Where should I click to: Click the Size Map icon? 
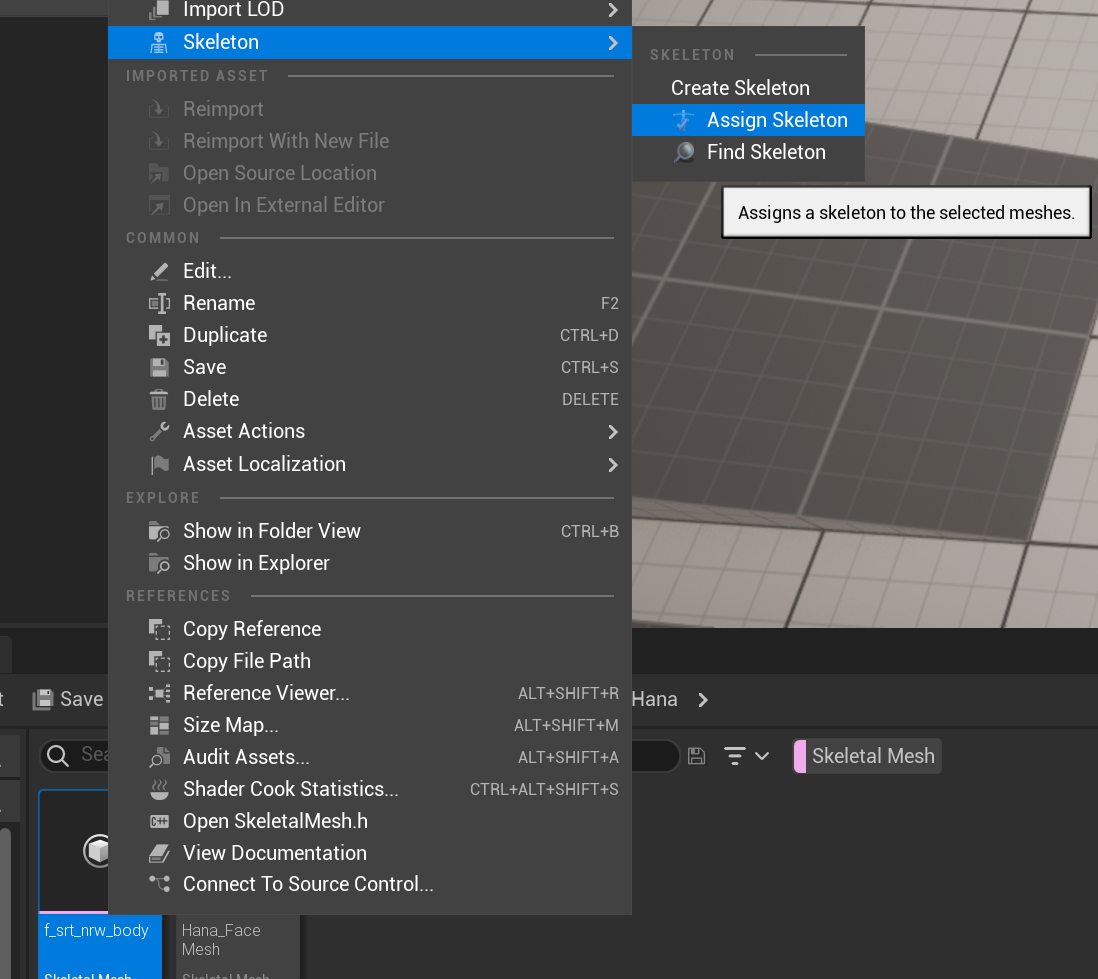pos(159,725)
